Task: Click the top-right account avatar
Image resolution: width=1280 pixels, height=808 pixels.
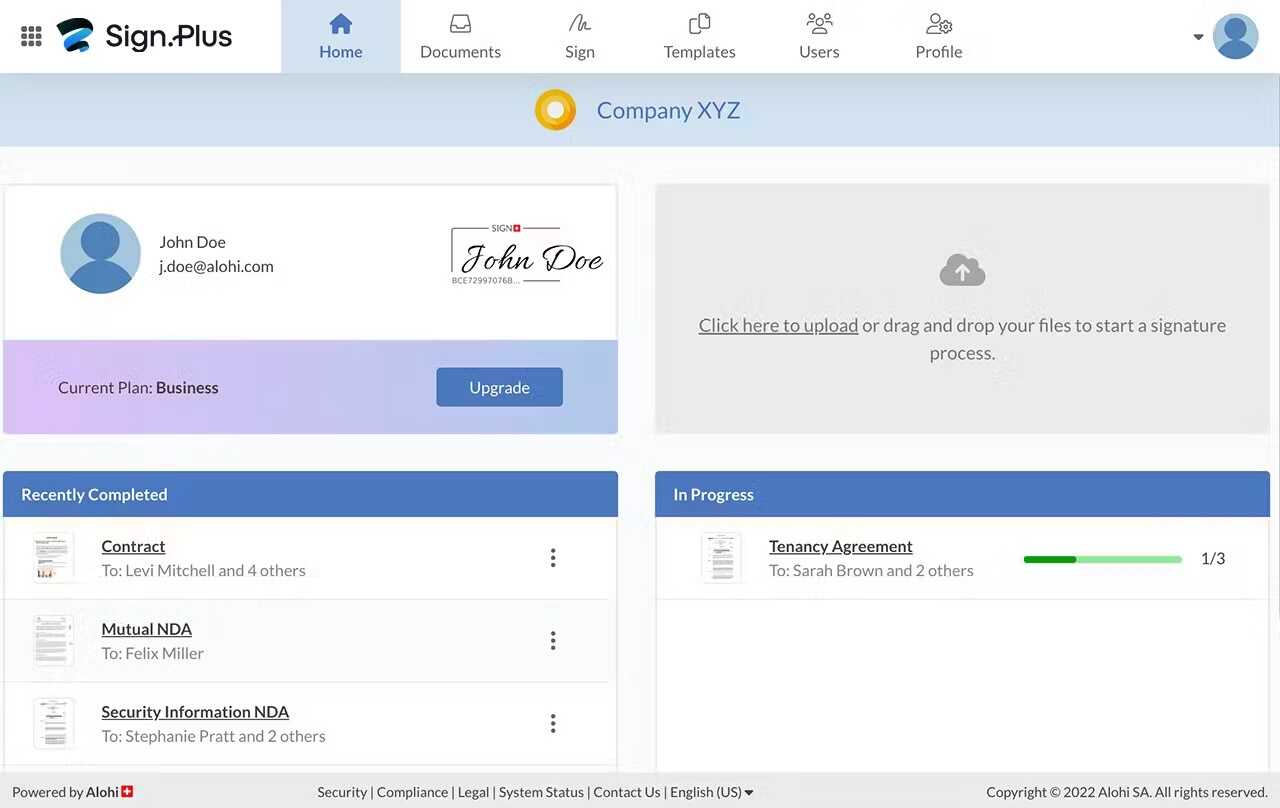Action: click(1235, 36)
